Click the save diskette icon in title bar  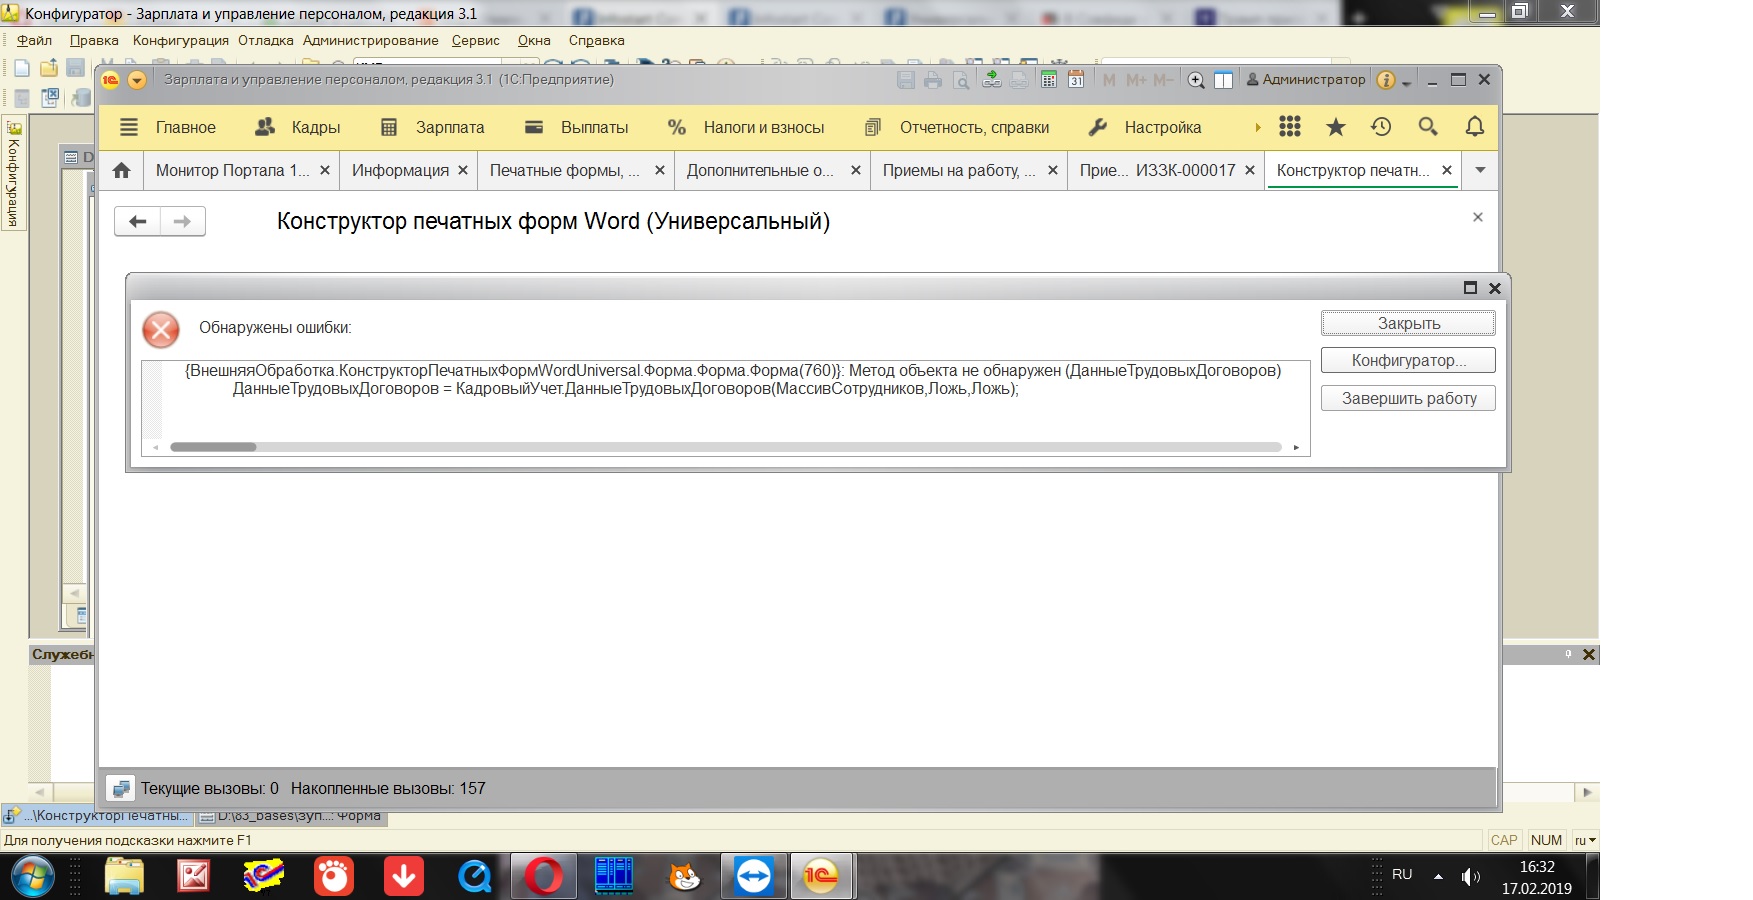pyautogui.click(x=906, y=80)
